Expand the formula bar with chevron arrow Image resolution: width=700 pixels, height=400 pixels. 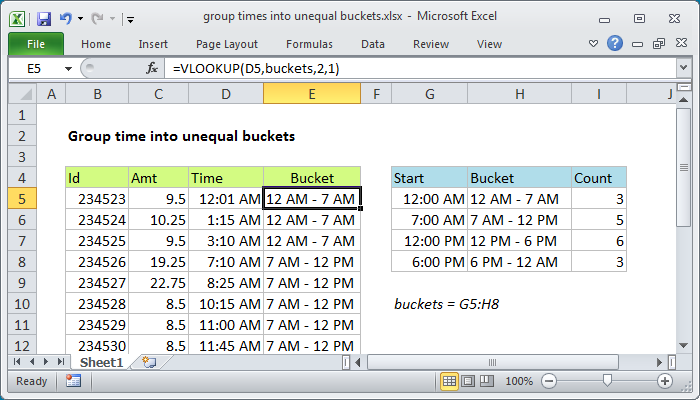(683, 68)
